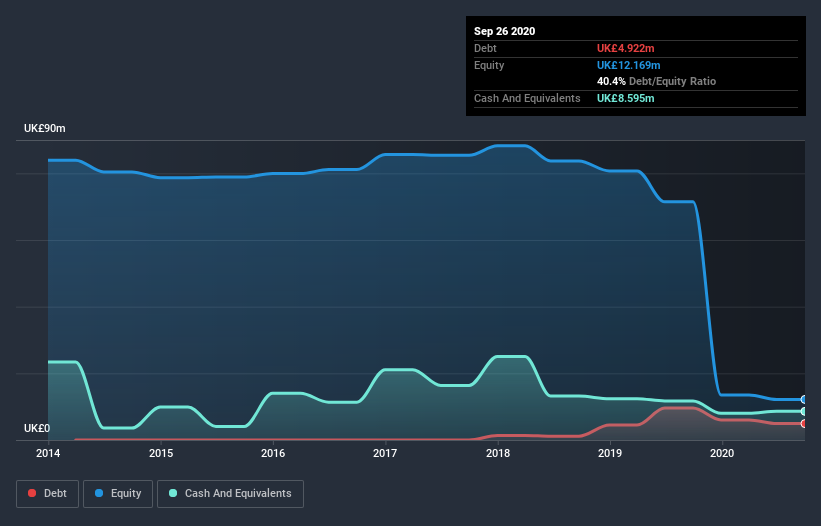Toggle the Debt legend button
This screenshot has width=821, height=526.
[x=47, y=494]
